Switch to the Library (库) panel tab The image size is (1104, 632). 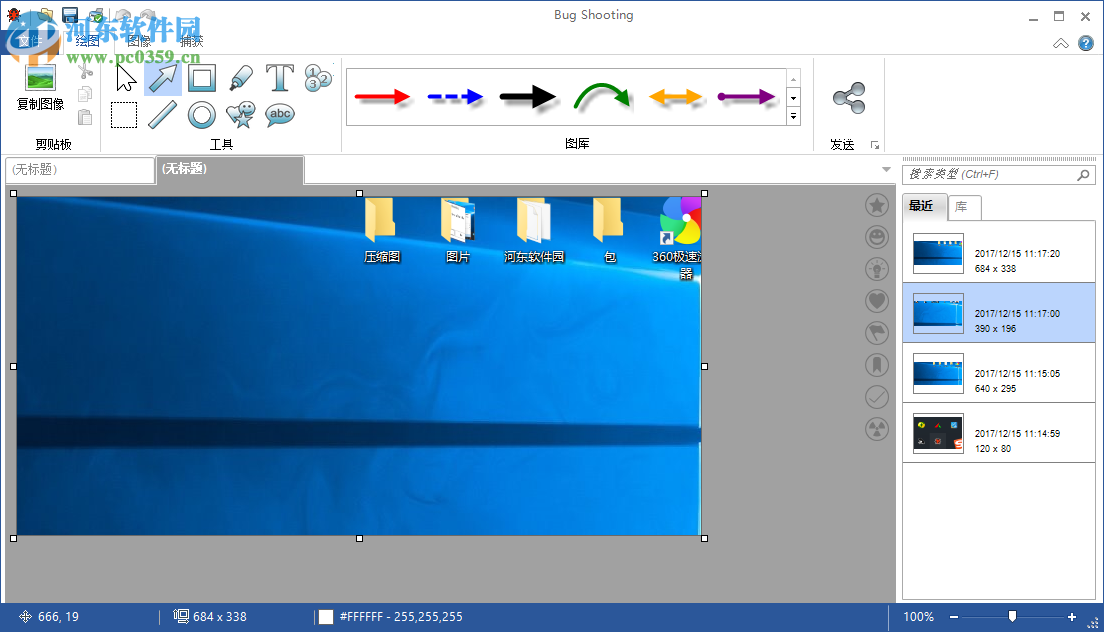pos(964,207)
